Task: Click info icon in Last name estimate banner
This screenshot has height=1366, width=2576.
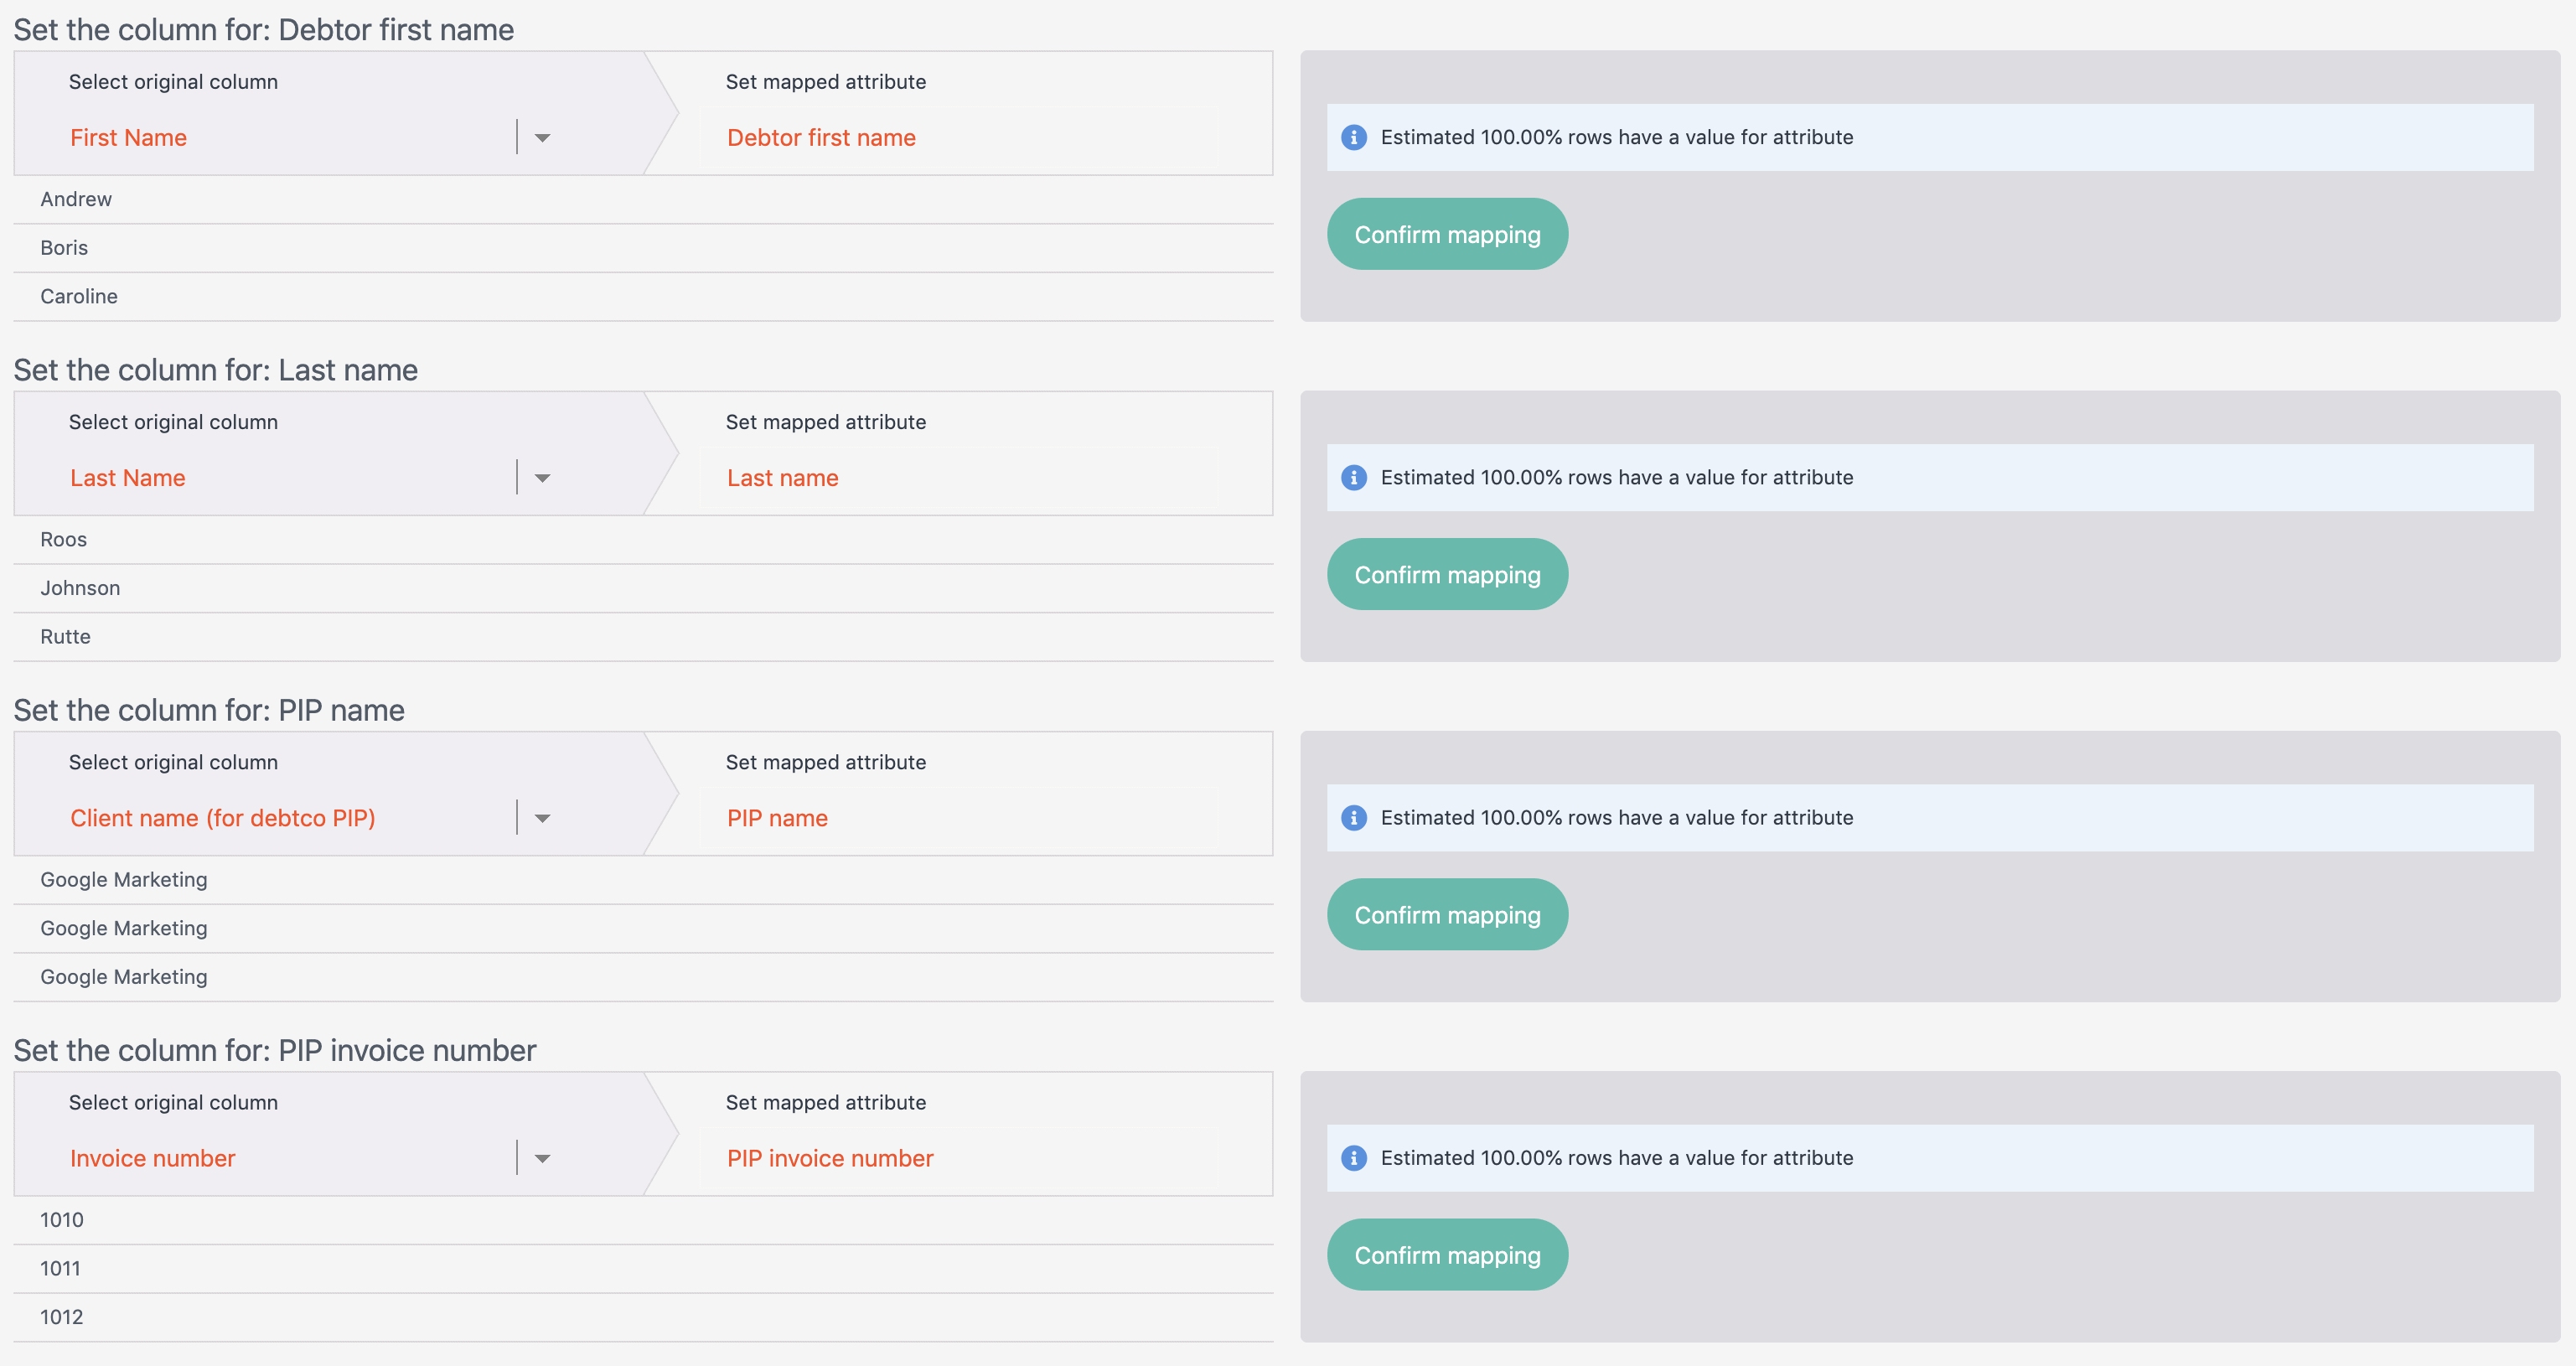Action: click(1354, 477)
